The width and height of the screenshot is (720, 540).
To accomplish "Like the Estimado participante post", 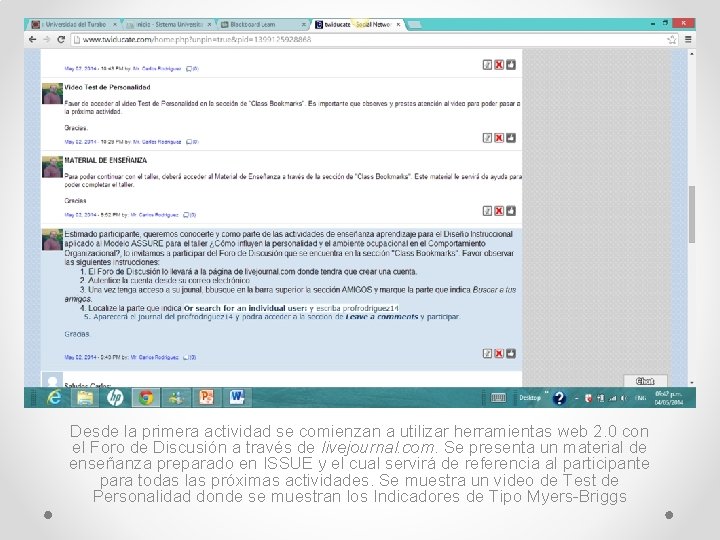I will click(511, 354).
